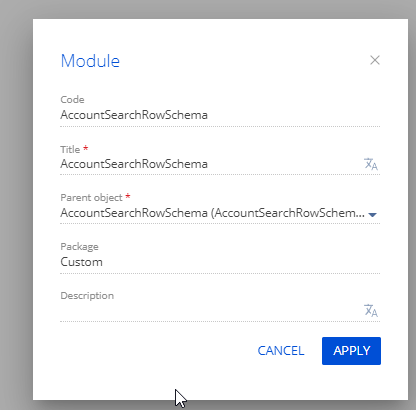416x410 pixels.
Task: Click the CANCEL link
Action: click(x=281, y=351)
